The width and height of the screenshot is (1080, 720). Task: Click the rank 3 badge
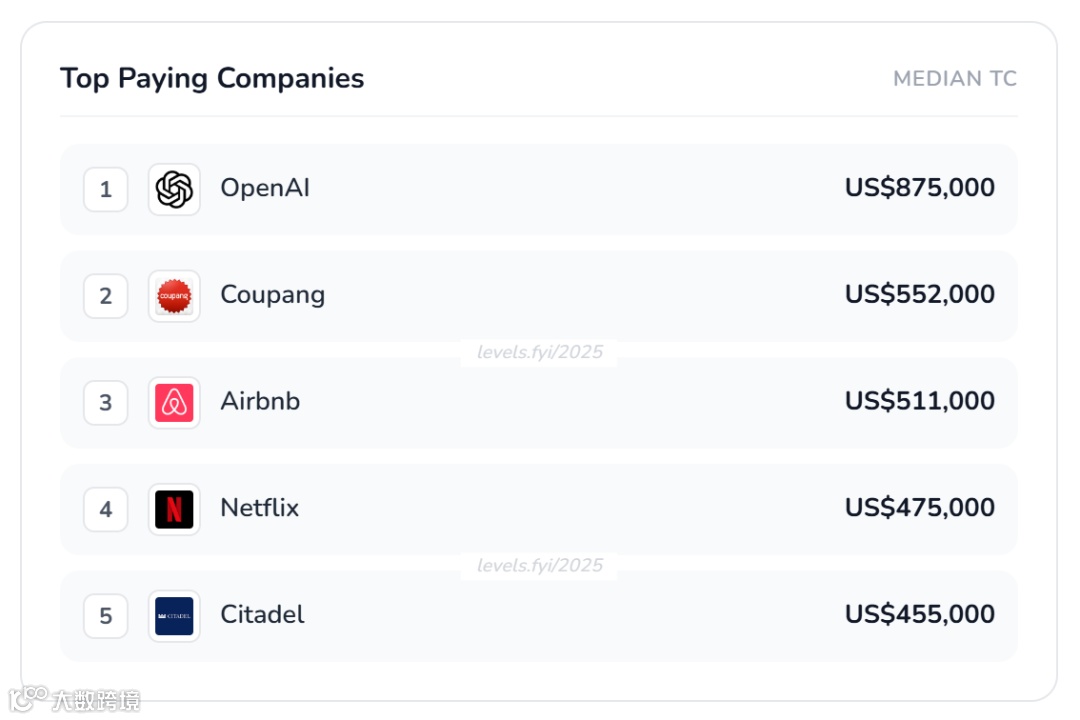[x=106, y=403]
